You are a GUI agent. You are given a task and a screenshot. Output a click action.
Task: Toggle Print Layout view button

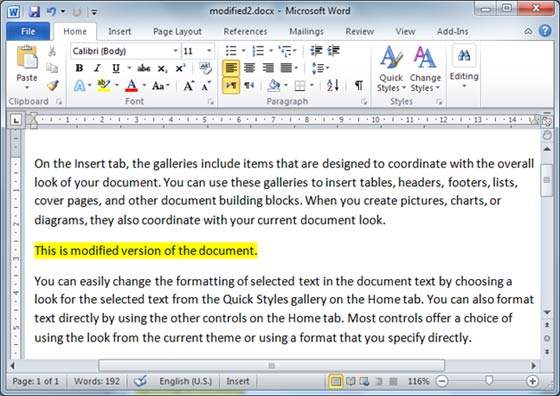point(336,381)
